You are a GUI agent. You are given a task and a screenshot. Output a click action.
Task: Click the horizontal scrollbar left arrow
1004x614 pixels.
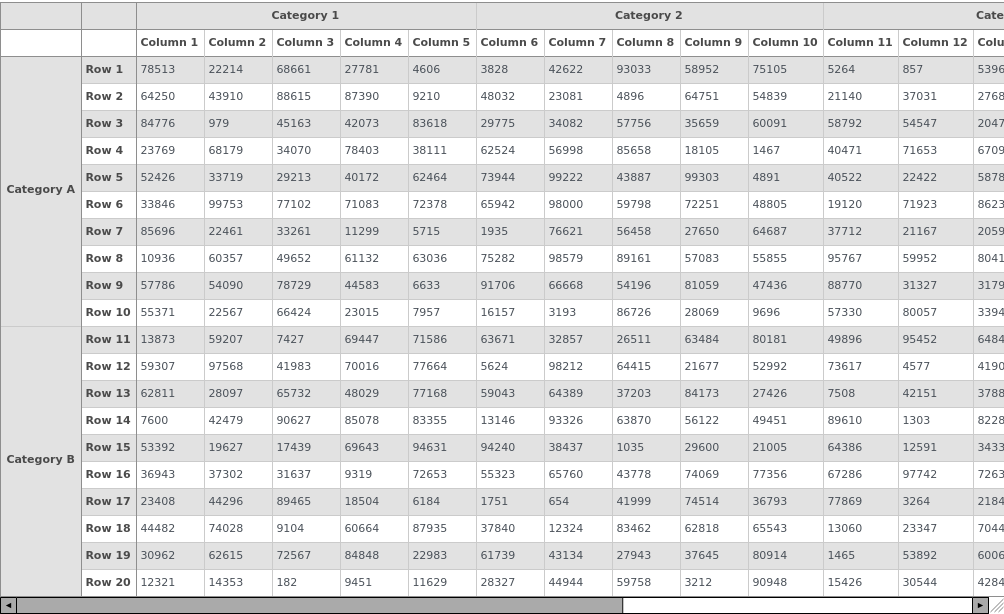point(8,605)
